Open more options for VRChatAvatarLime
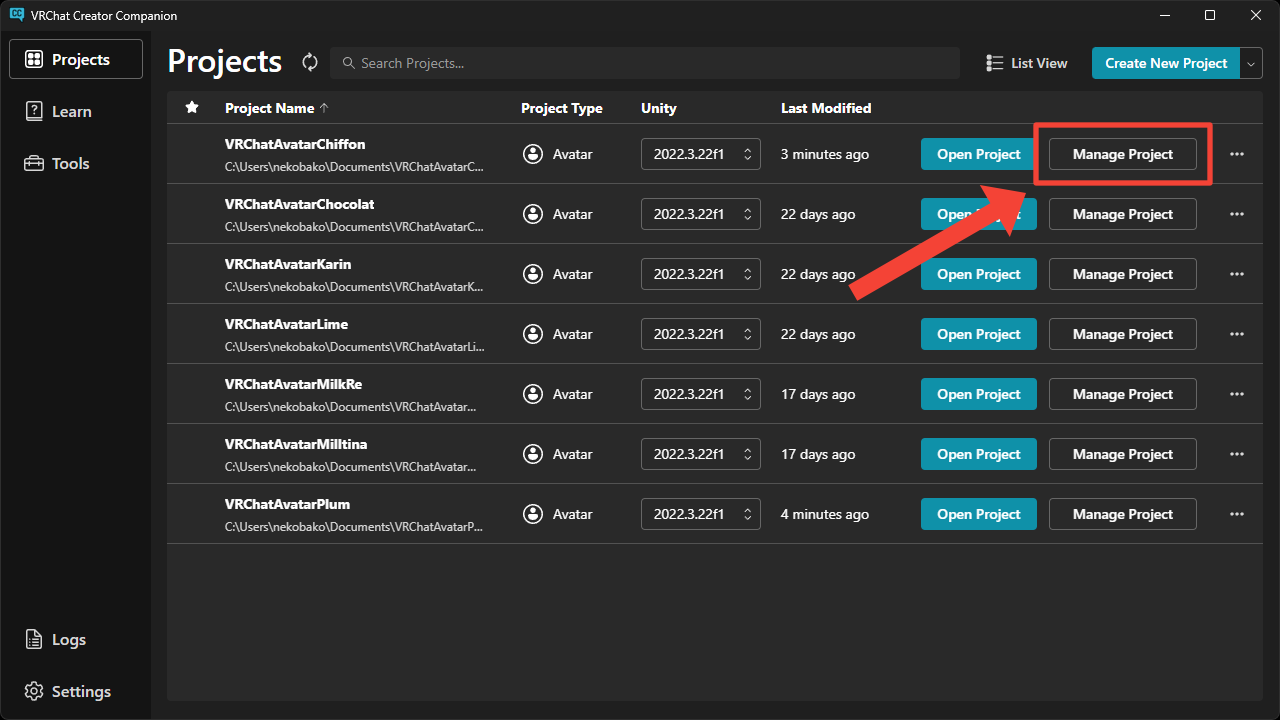This screenshot has height=720, width=1280. point(1237,334)
